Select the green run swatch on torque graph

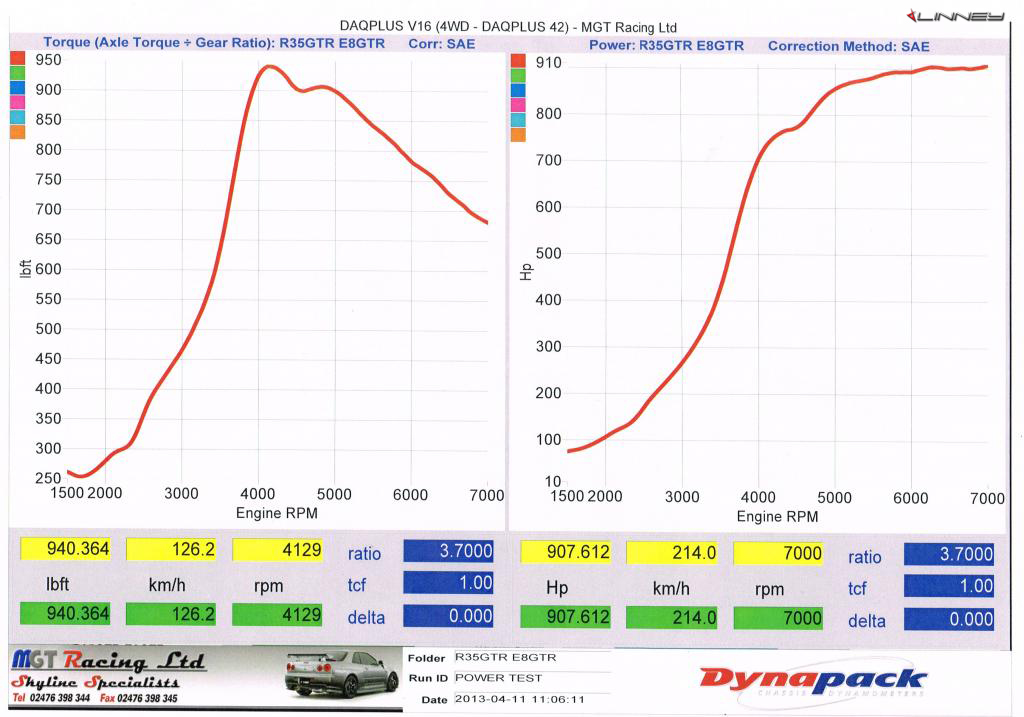coord(18,73)
